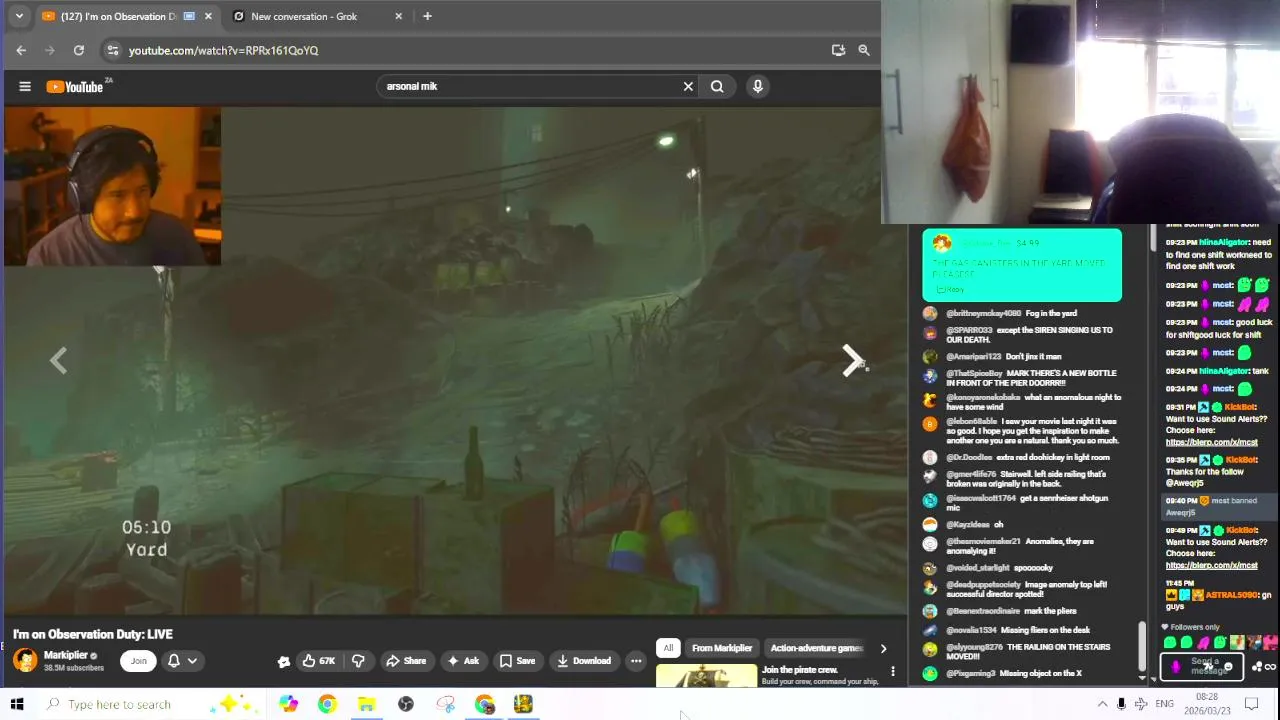Select the From Markiplier chip
This screenshot has width=1280, height=720.
click(722, 648)
